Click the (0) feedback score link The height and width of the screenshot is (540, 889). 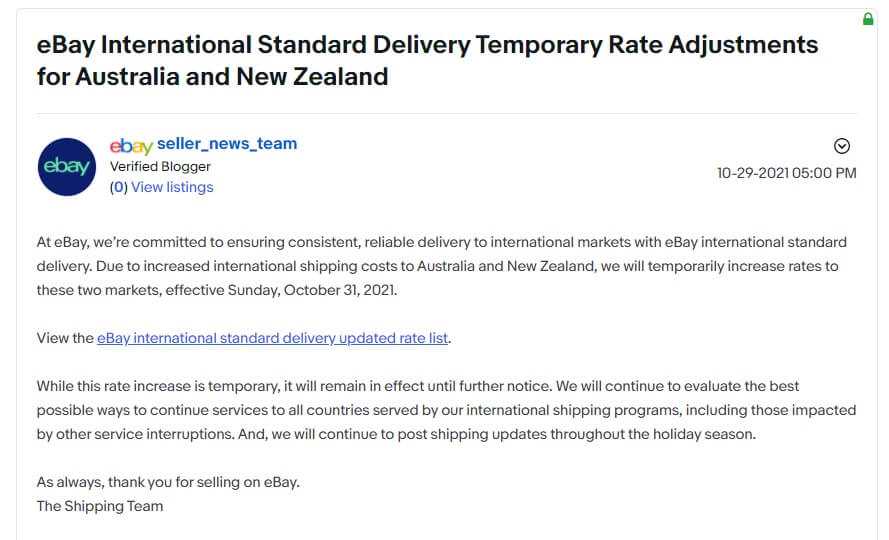click(x=119, y=187)
